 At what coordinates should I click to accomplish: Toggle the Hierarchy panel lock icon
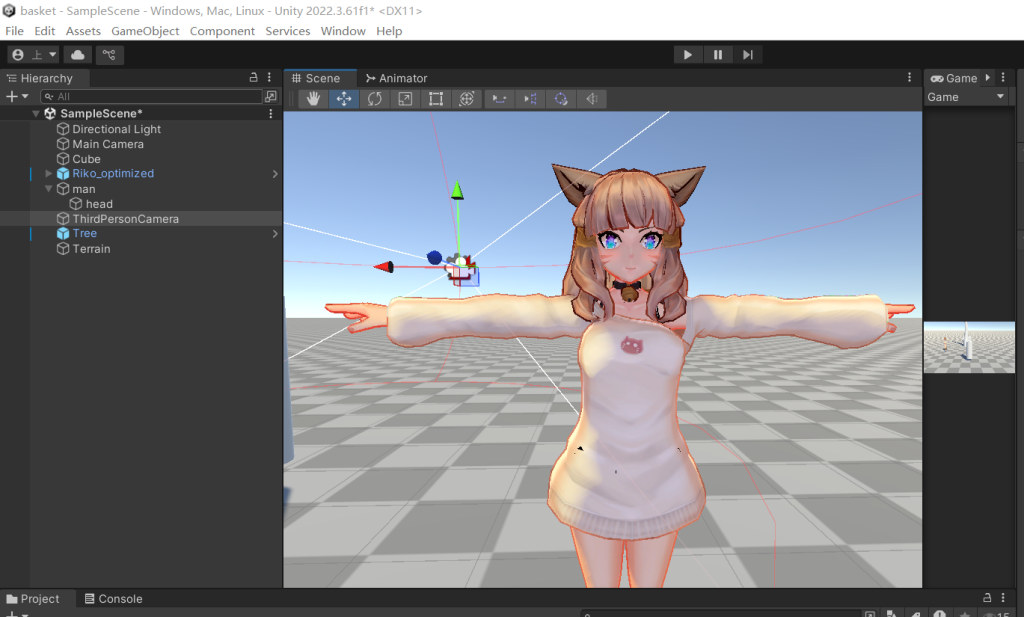254,78
